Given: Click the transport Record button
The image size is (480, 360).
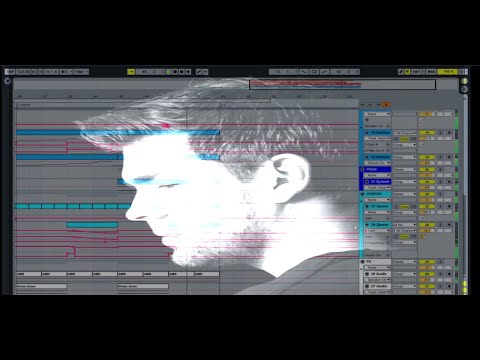Looking at the screenshot, I should coord(182,72).
